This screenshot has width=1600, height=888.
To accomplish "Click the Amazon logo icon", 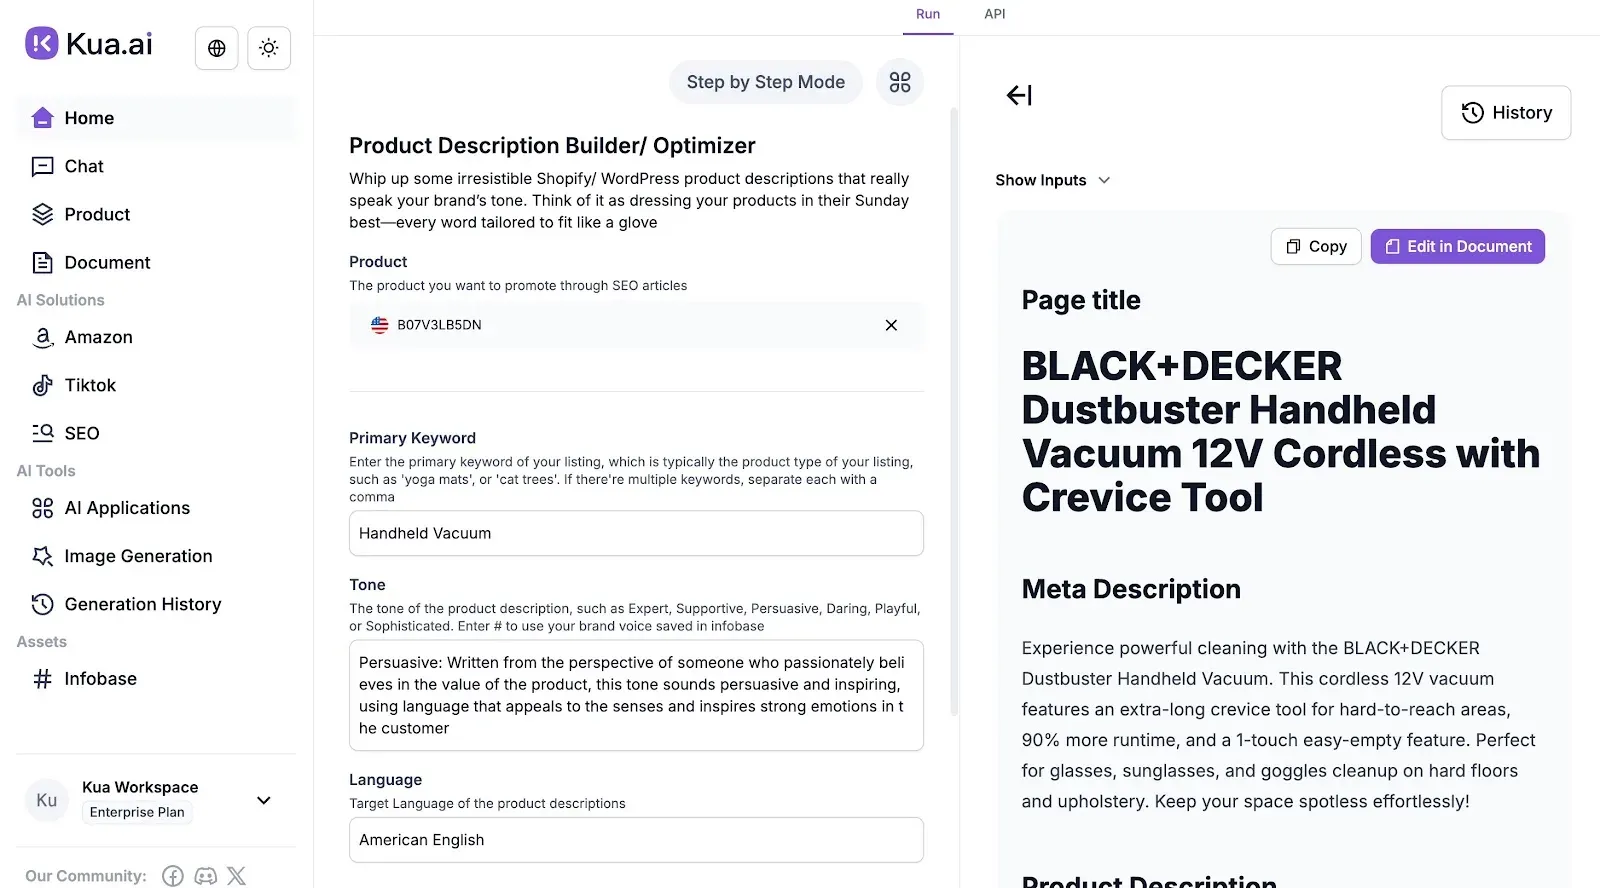I will coord(42,337).
